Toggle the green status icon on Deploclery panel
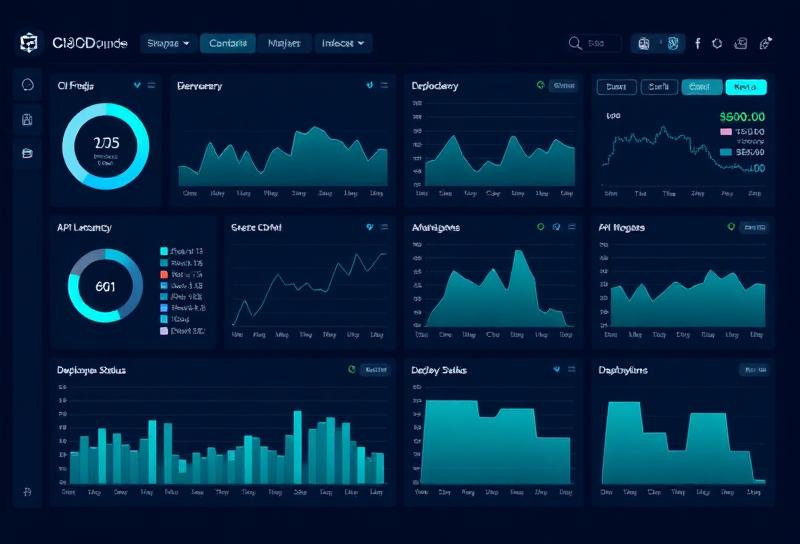This screenshot has height=544, width=800. click(x=541, y=86)
